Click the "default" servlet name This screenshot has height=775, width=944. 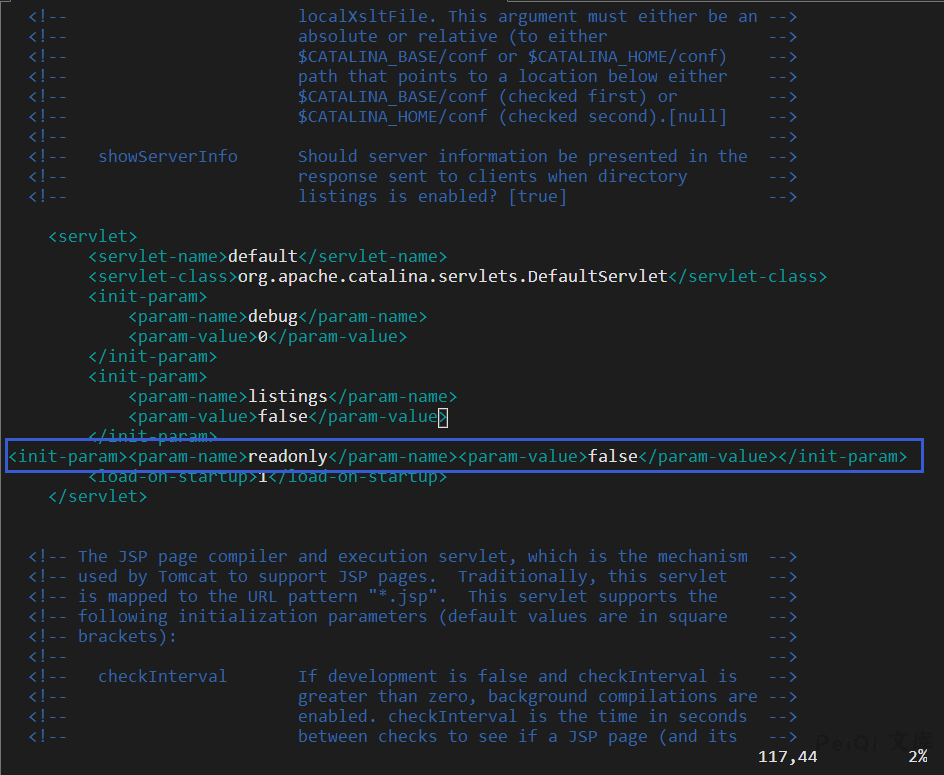[x=262, y=257]
